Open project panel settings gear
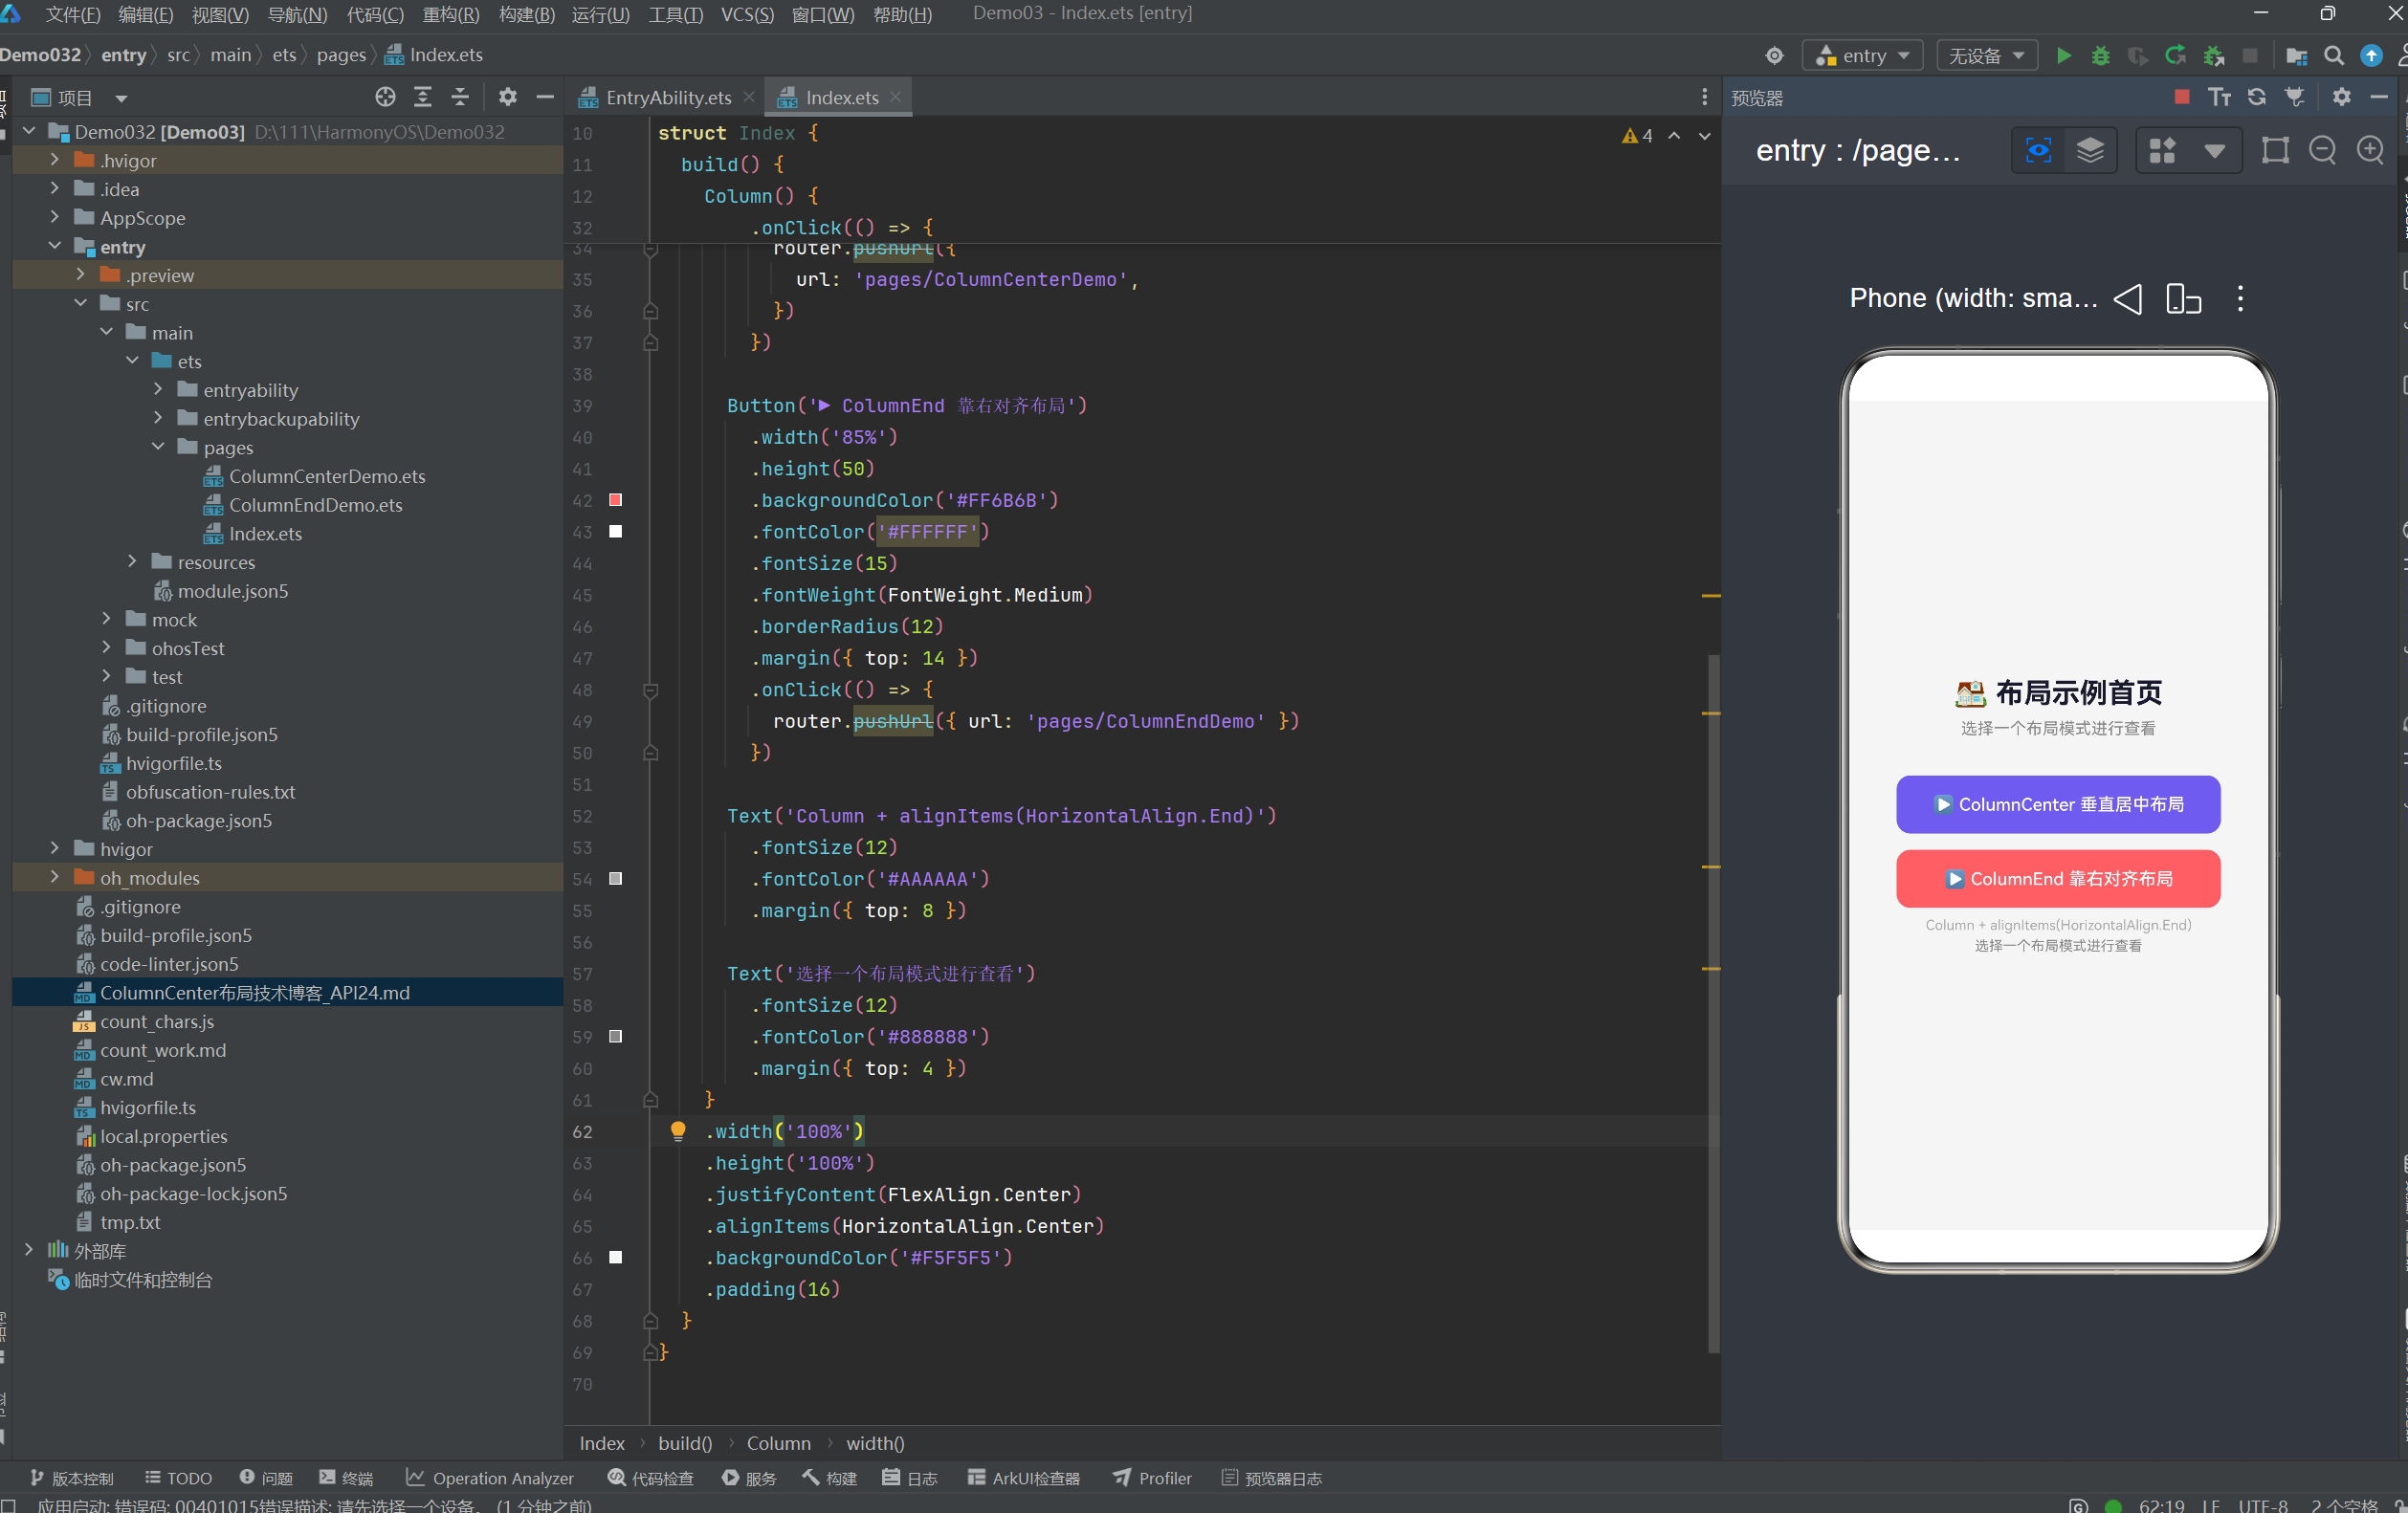Viewport: 2408px width, 1513px height. [x=508, y=97]
